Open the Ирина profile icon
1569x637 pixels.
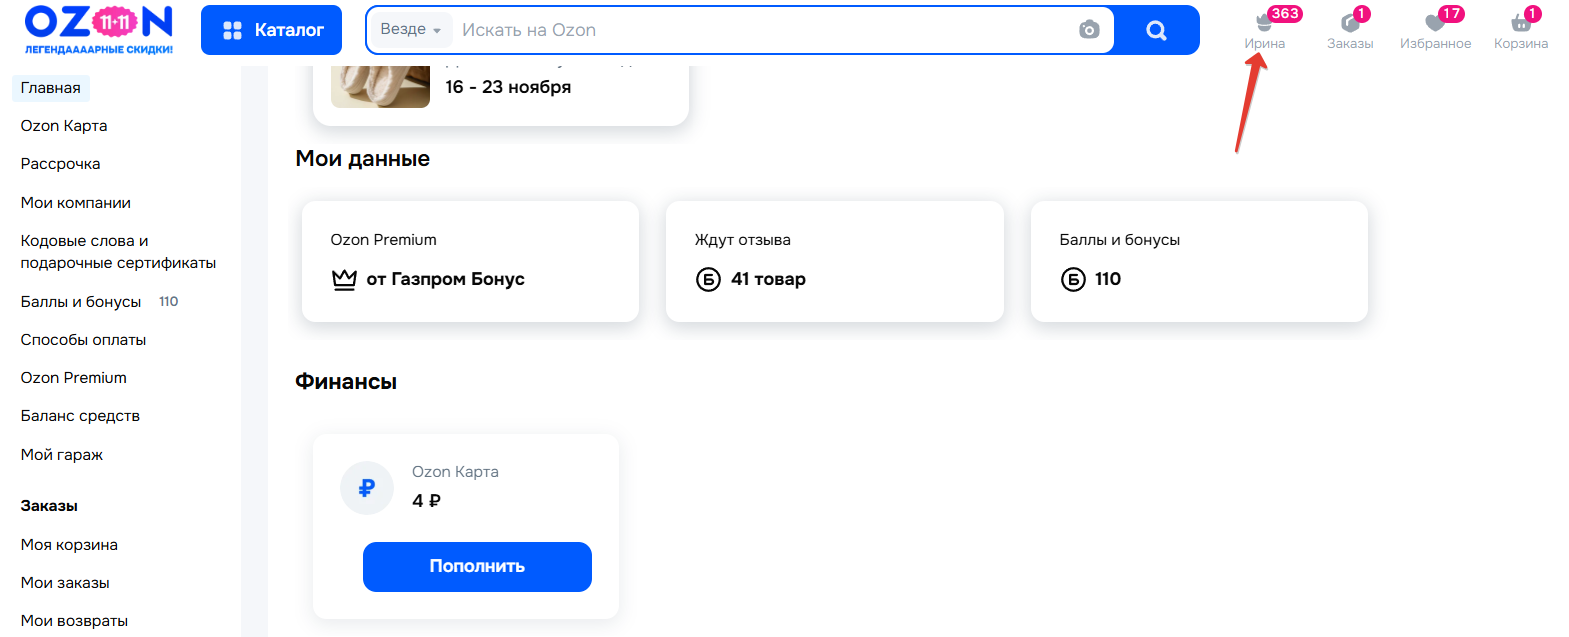click(1264, 24)
